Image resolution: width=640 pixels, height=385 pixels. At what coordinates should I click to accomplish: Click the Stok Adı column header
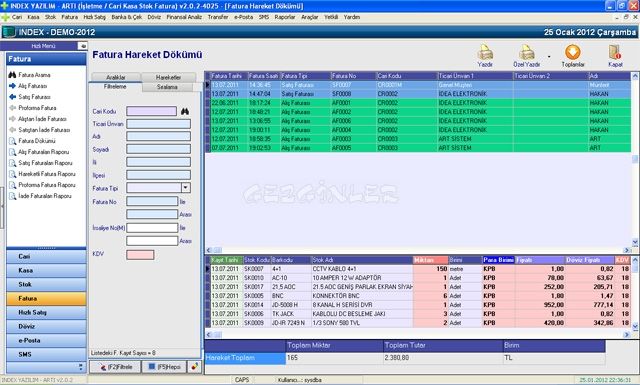coord(362,260)
